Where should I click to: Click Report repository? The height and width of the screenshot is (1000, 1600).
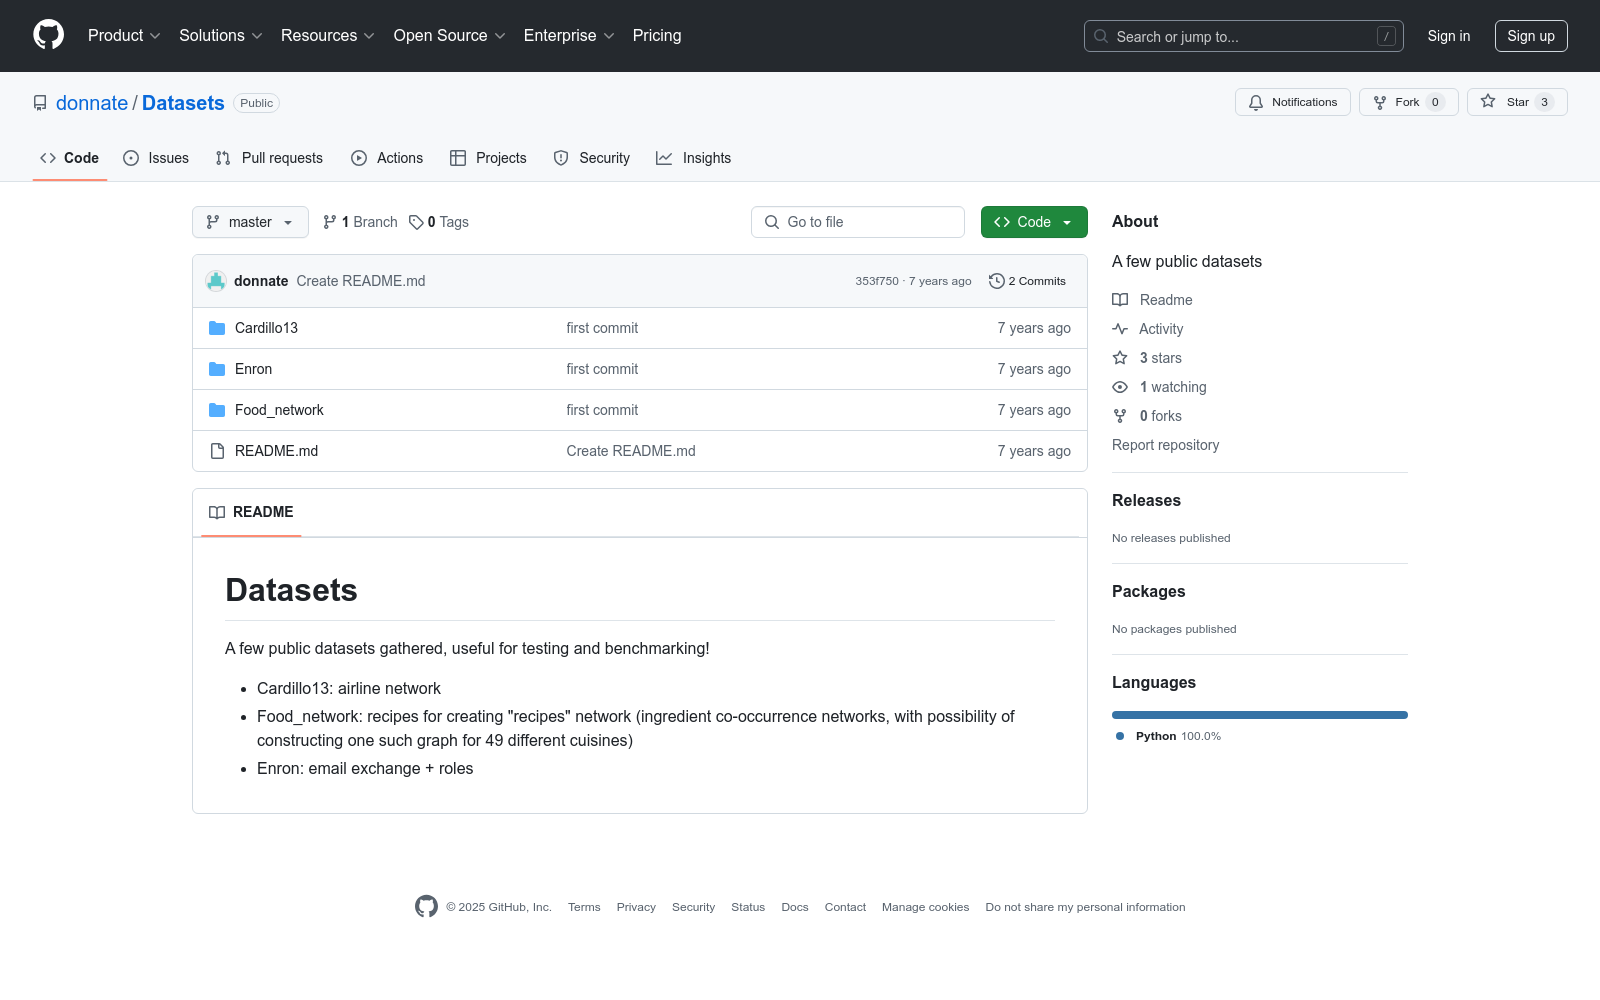[x=1166, y=445]
